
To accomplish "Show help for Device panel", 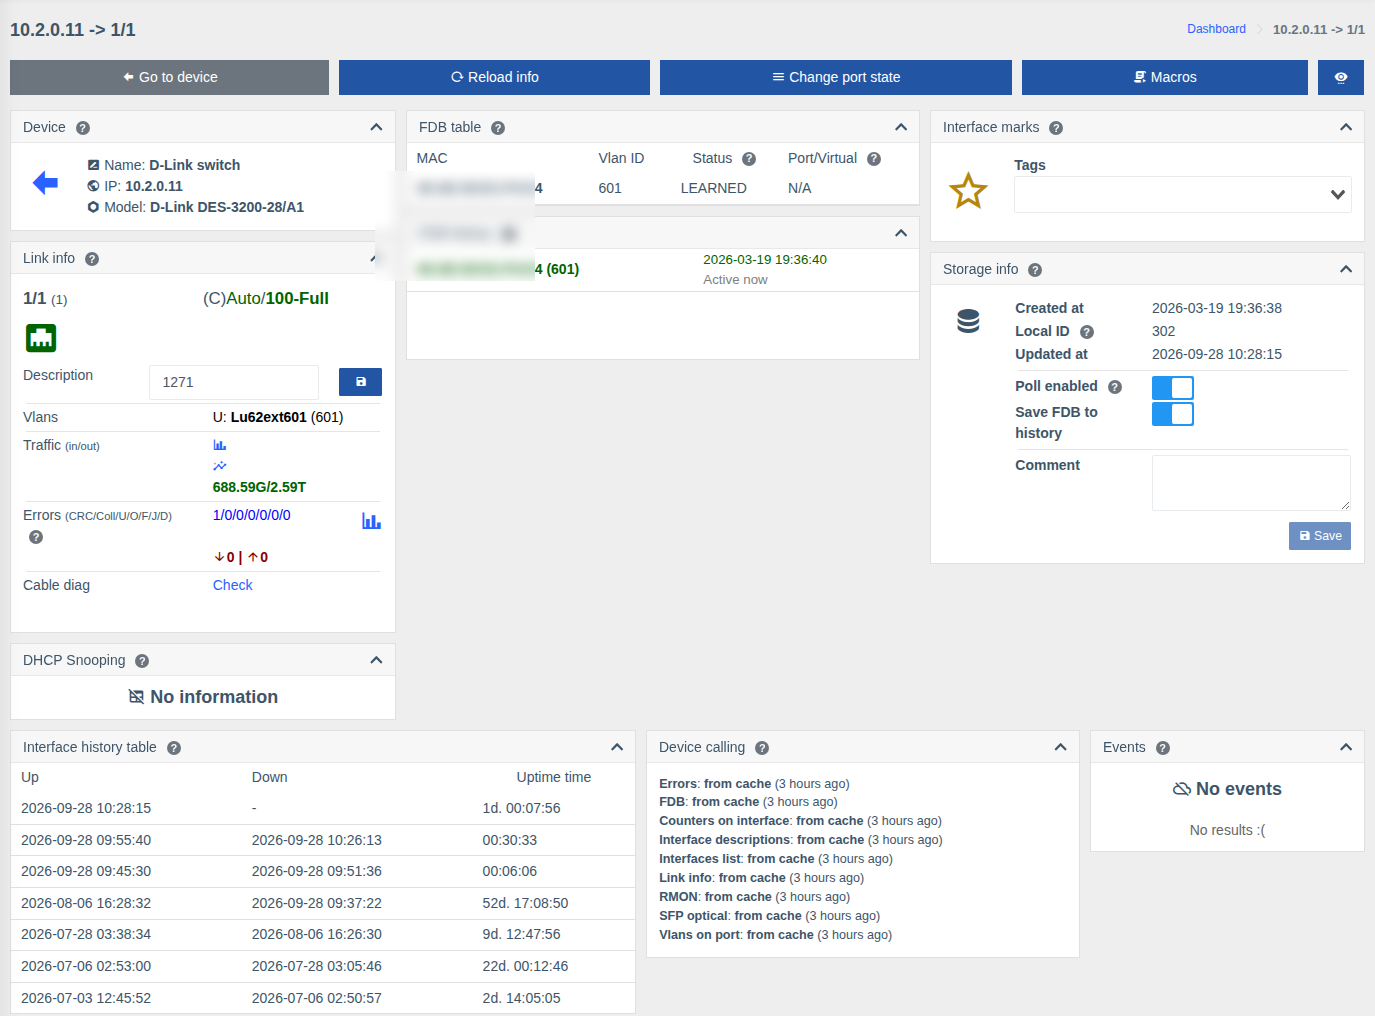I will click(x=83, y=128).
